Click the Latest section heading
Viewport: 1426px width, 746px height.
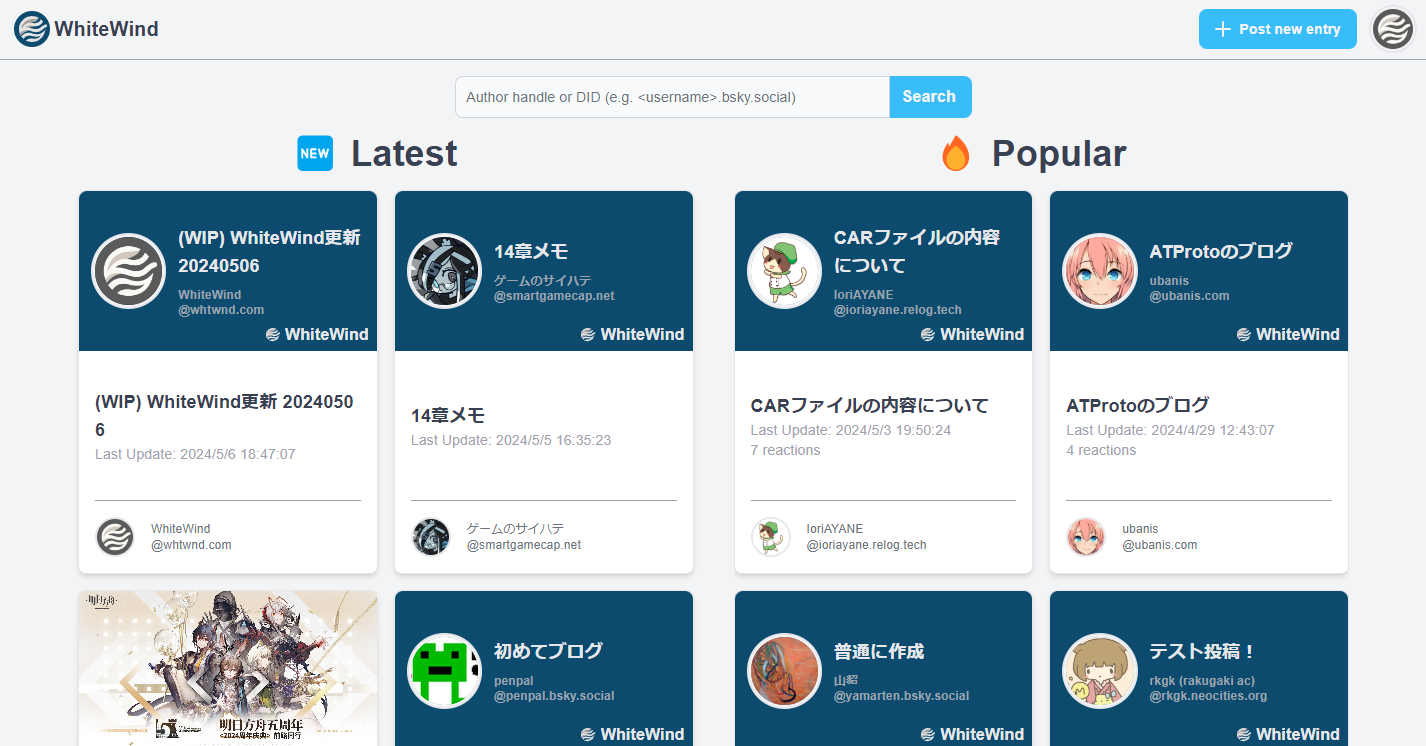(404, 153)
